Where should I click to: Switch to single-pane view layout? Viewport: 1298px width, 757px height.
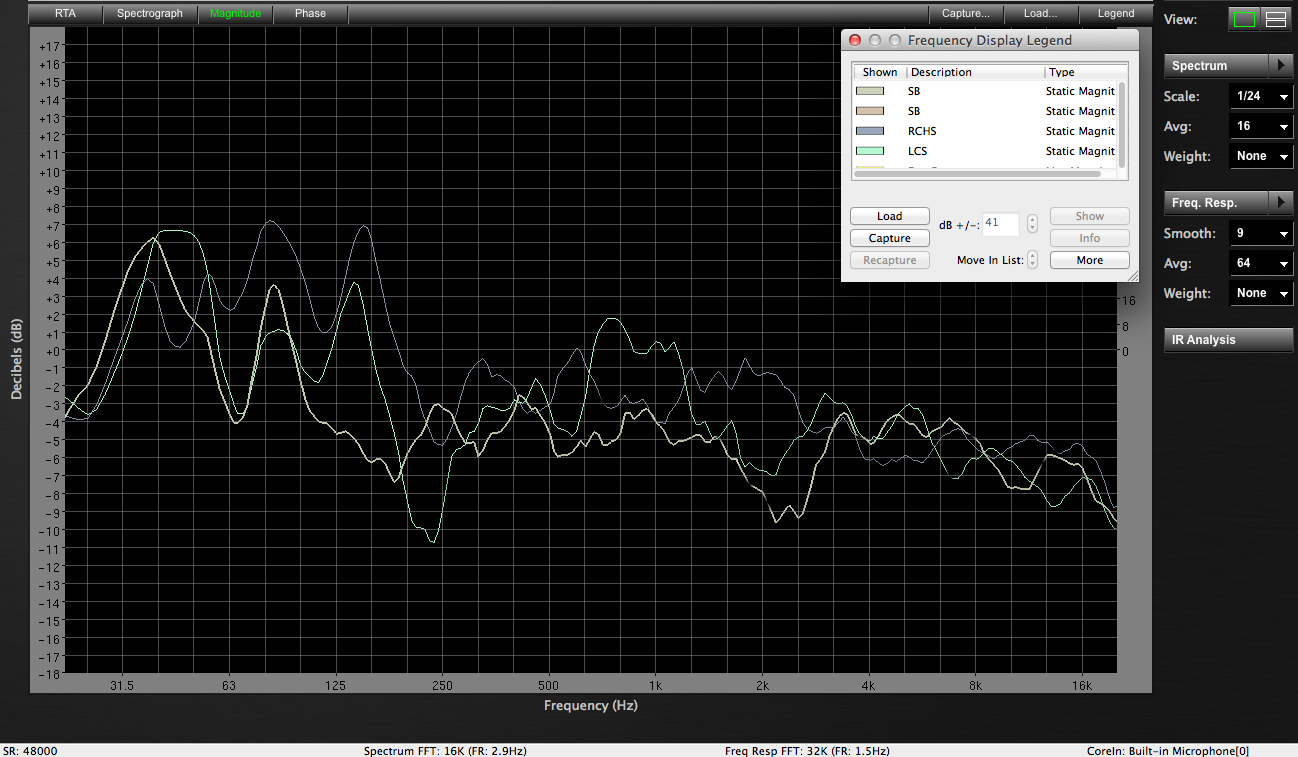(1244, 19)
